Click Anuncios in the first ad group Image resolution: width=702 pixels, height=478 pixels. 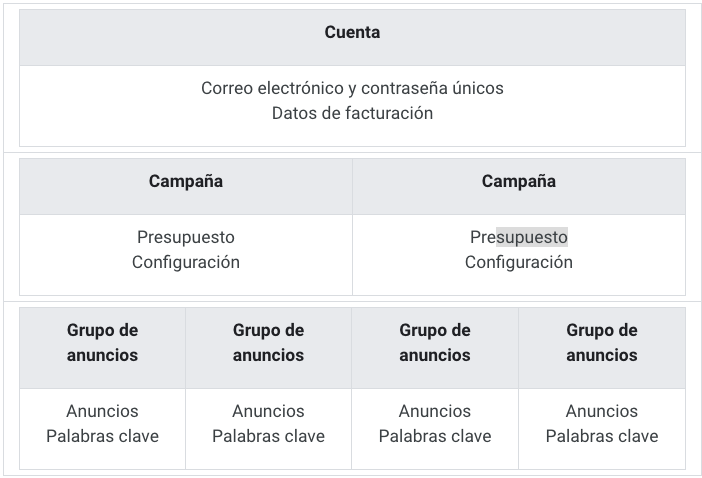click(x=102, y=411)
